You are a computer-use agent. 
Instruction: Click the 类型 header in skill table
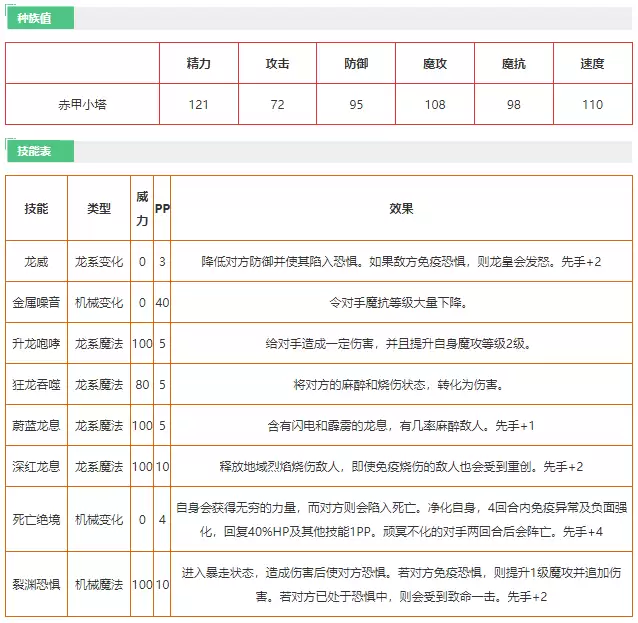[99, 208]
